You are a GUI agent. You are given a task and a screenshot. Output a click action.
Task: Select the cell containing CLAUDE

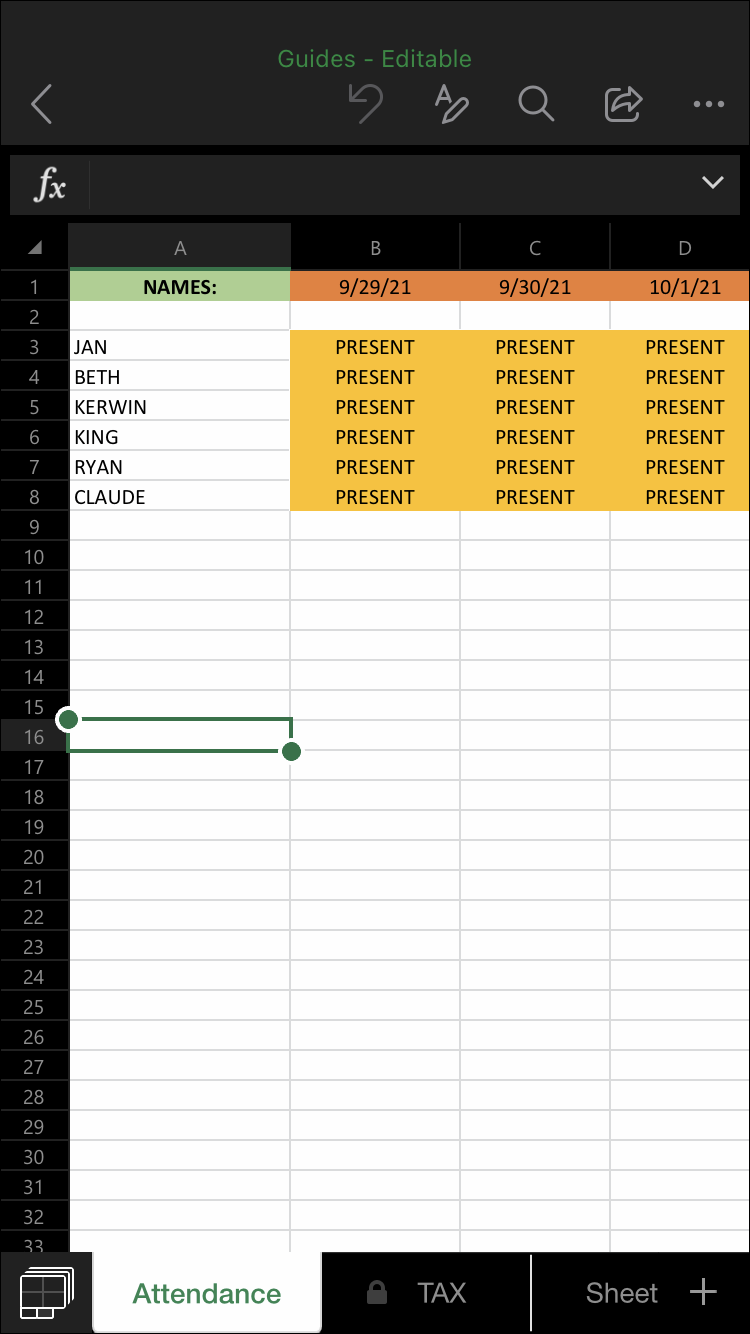click(180, 497)
